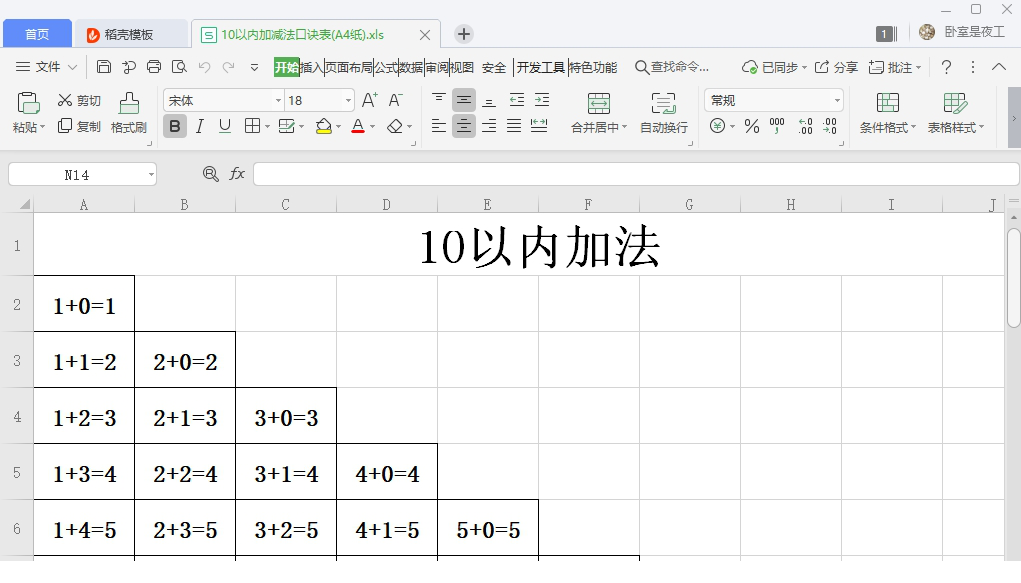Click the 批注 comment button
1021x583 pixels.
pos(895,67)
